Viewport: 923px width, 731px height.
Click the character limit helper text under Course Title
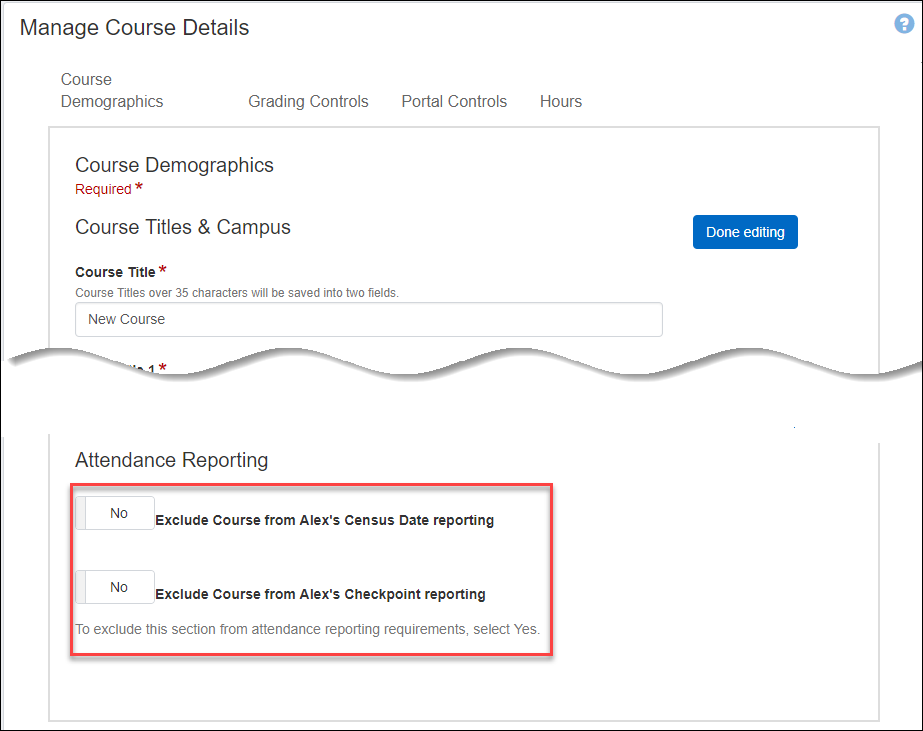pos(240,291)
